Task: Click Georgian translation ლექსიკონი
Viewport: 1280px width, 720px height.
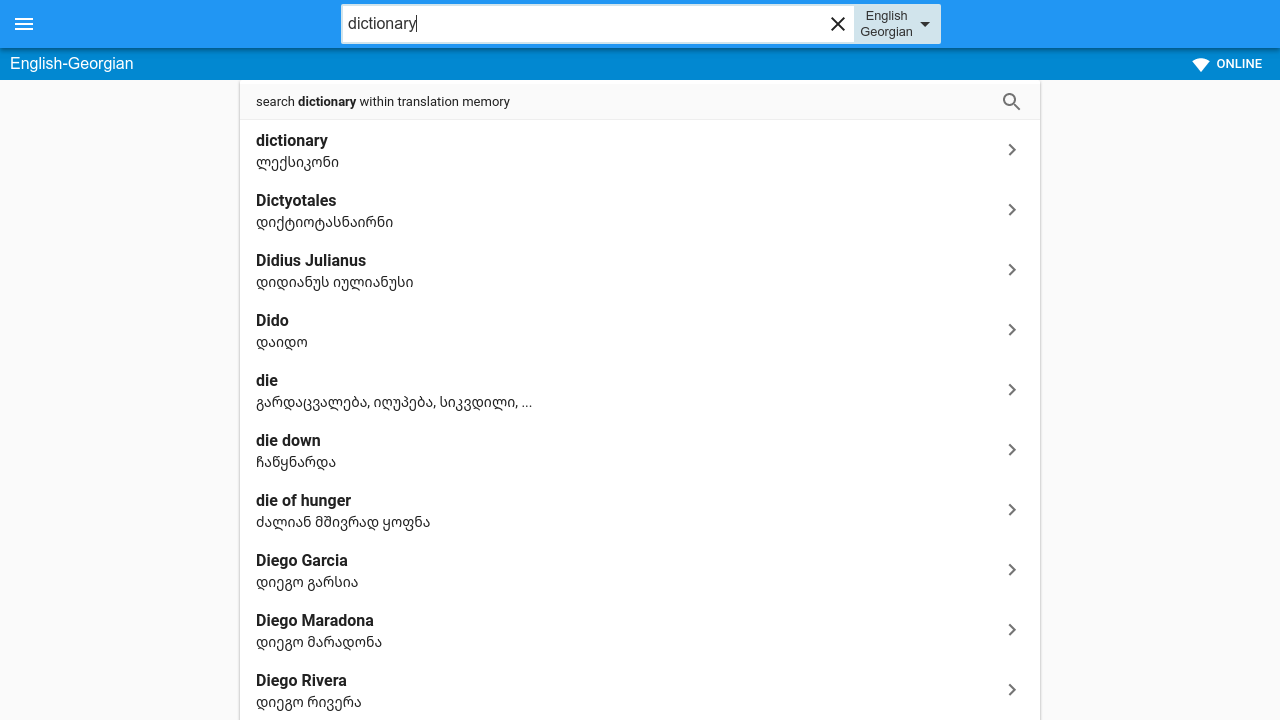Action: 297,163
